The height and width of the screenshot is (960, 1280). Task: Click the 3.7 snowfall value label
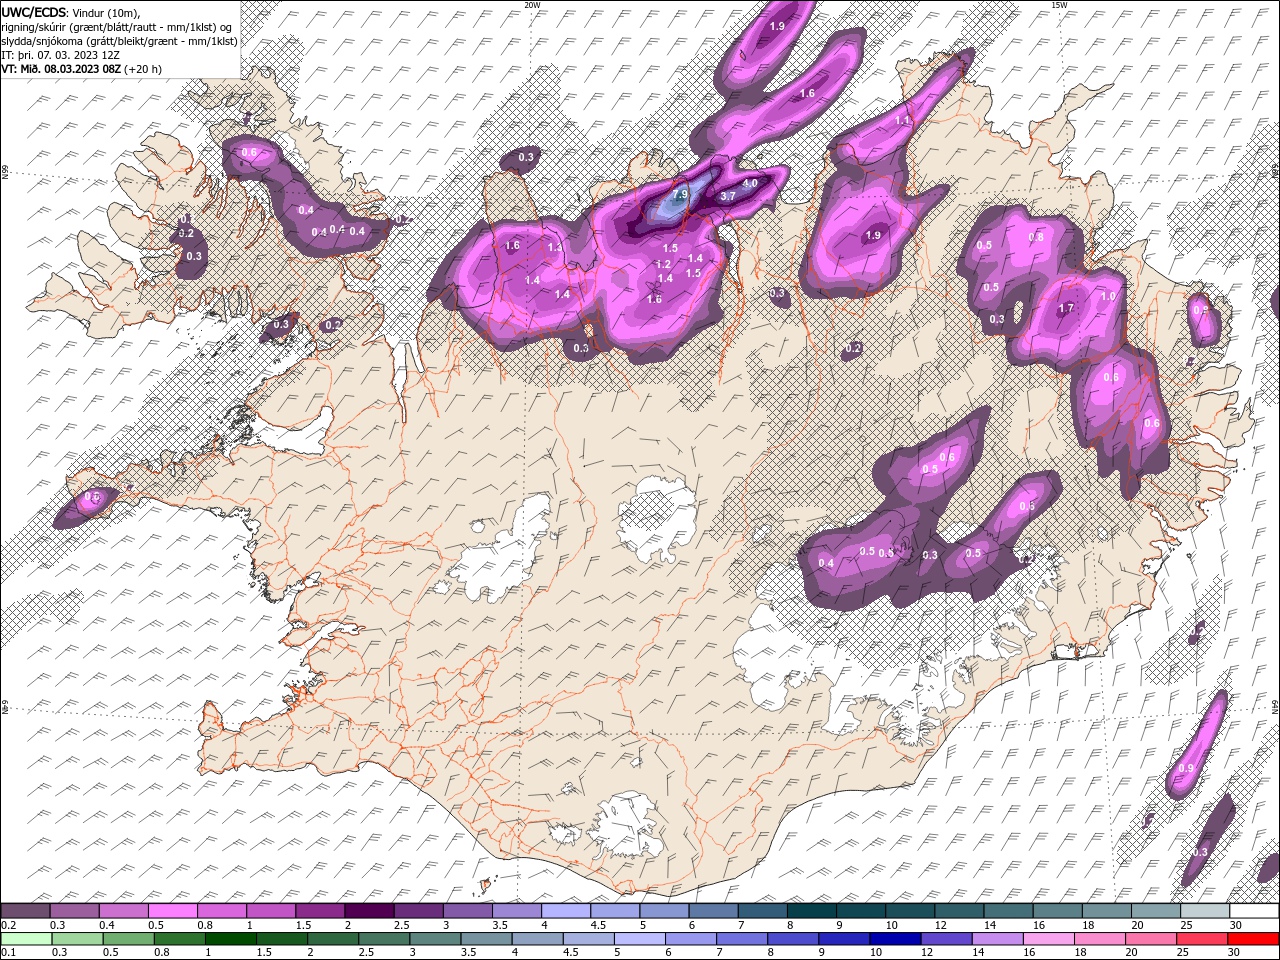click(x=728, y=196)
